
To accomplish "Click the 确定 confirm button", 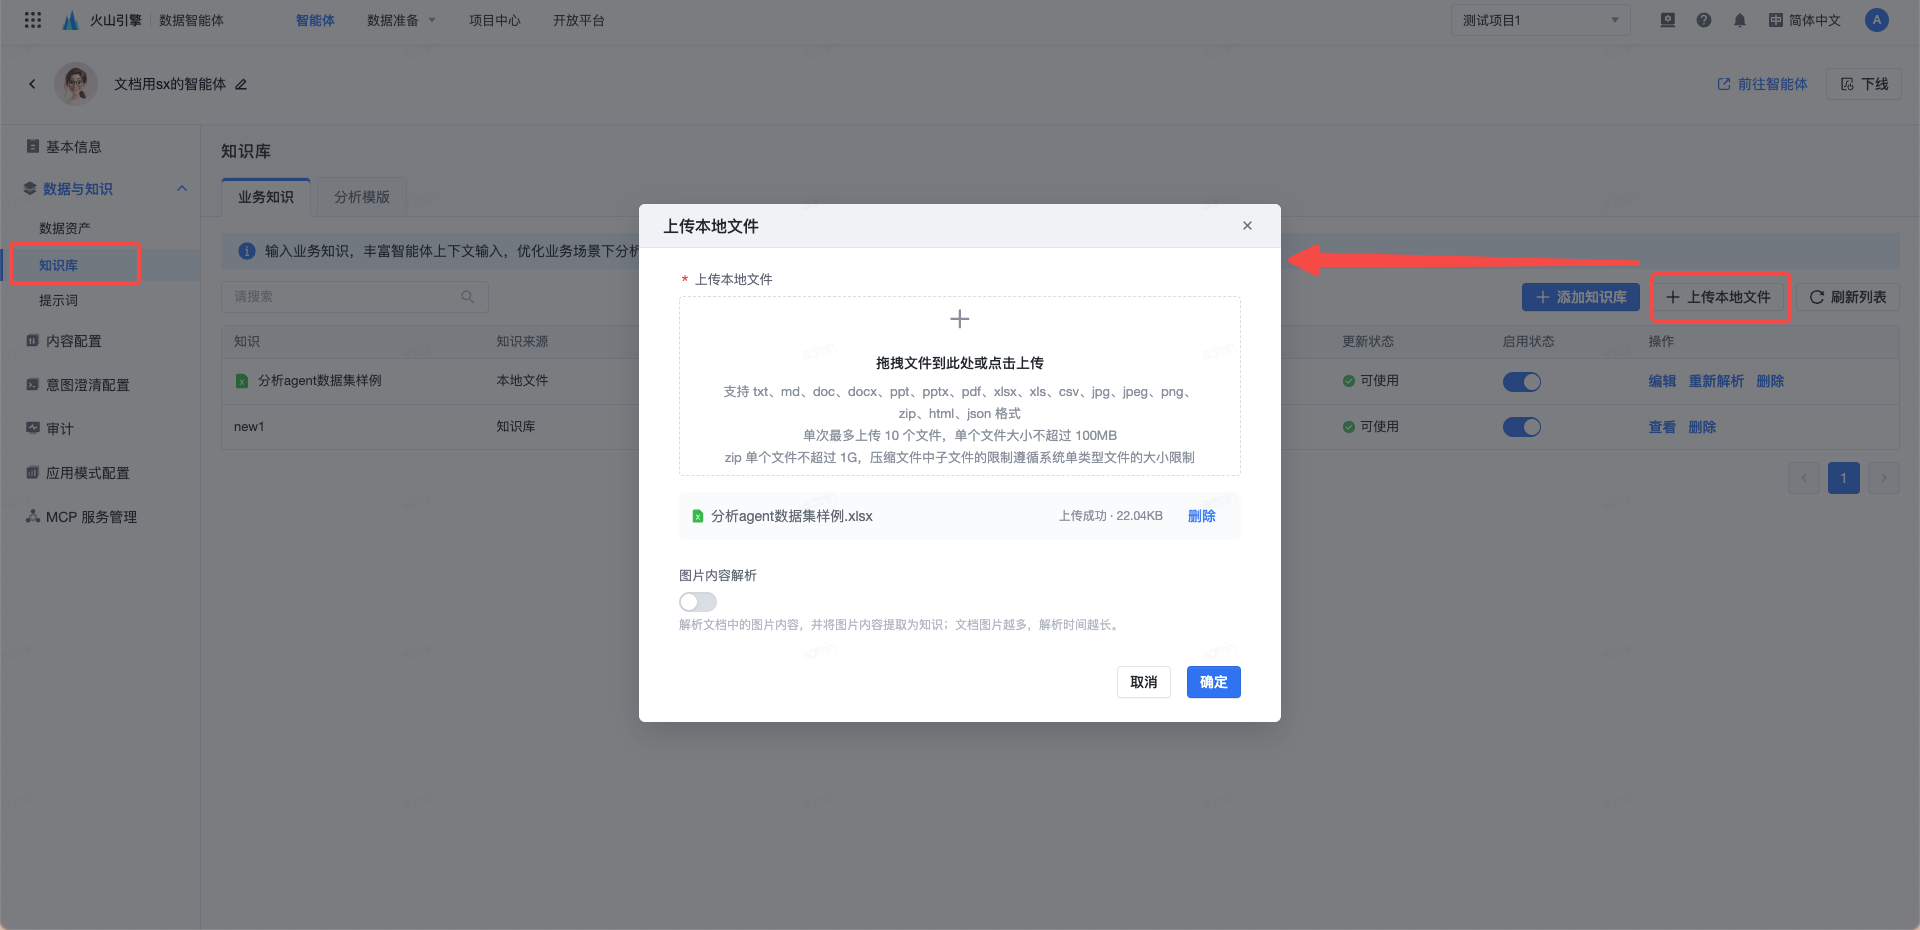I will [1213, 682].
